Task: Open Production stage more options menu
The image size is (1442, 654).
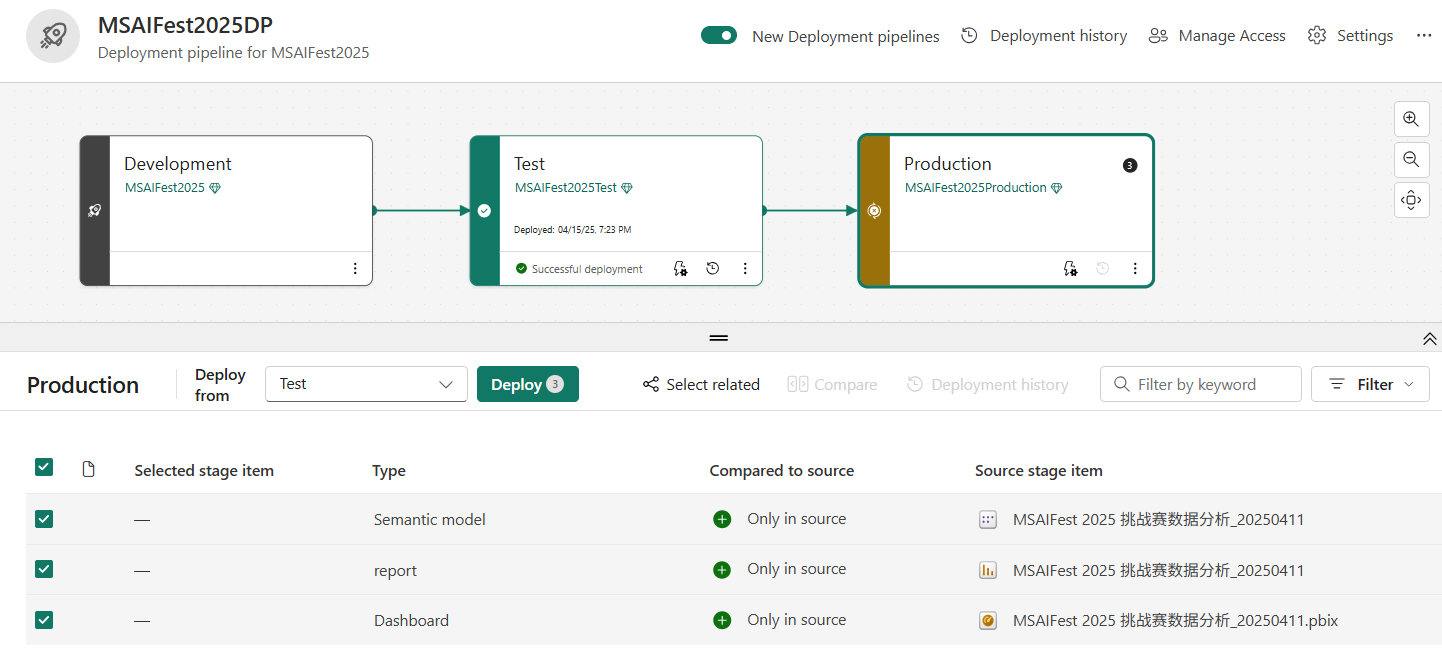Action: [1135, 269]
